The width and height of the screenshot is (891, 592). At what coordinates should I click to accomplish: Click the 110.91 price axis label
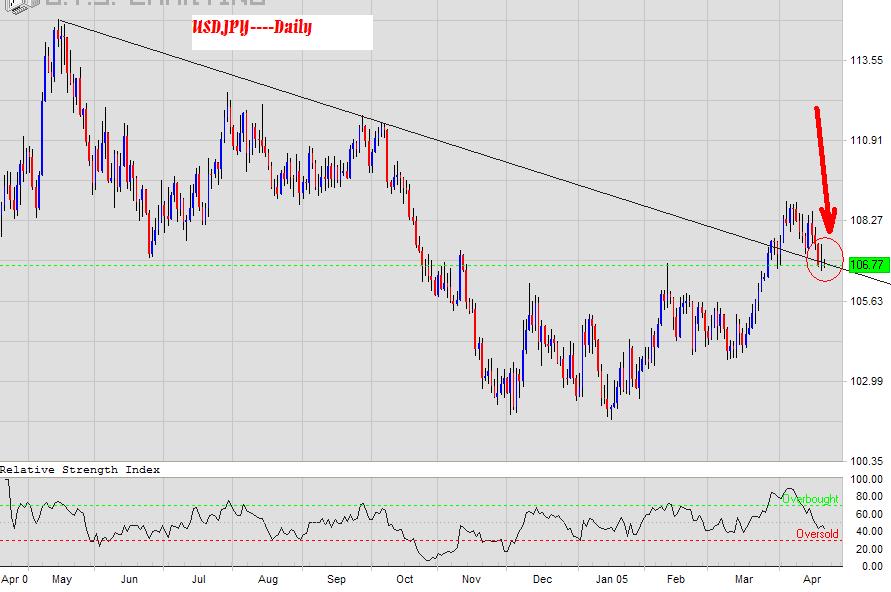click(866, 140)
